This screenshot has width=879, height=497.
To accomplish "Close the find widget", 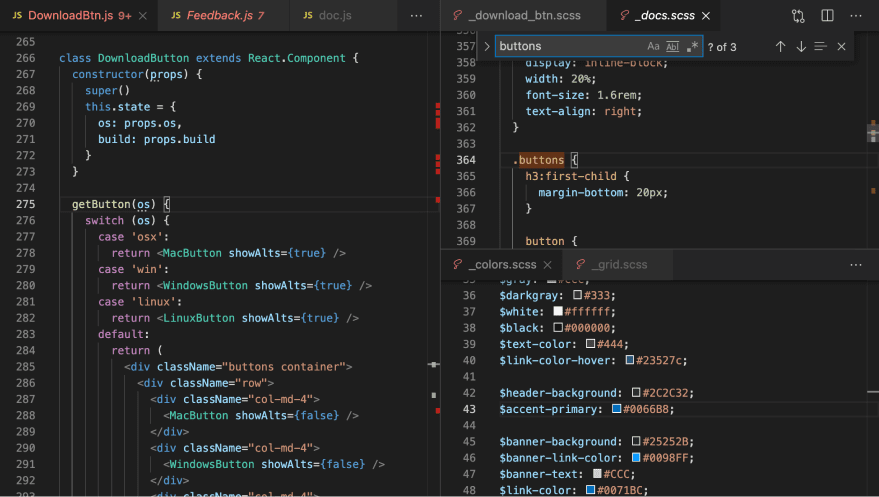I will 842,47.
